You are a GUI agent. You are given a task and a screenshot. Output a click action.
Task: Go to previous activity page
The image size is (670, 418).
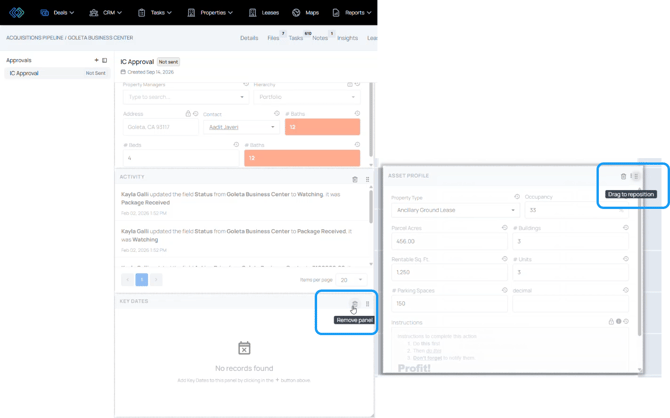tap(127, 280)
